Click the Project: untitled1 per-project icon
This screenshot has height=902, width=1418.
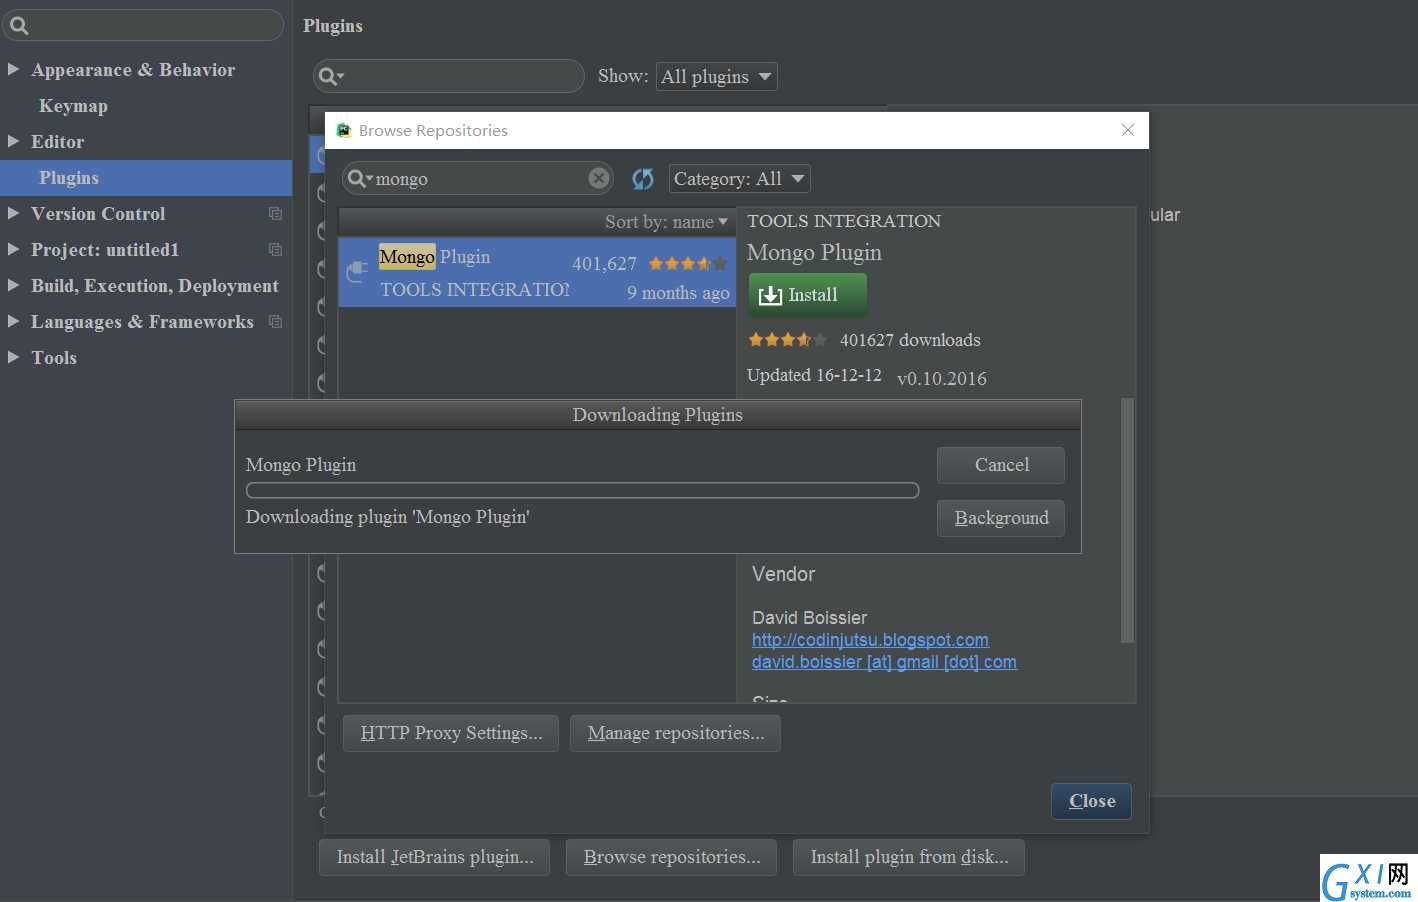coord(275,250)
